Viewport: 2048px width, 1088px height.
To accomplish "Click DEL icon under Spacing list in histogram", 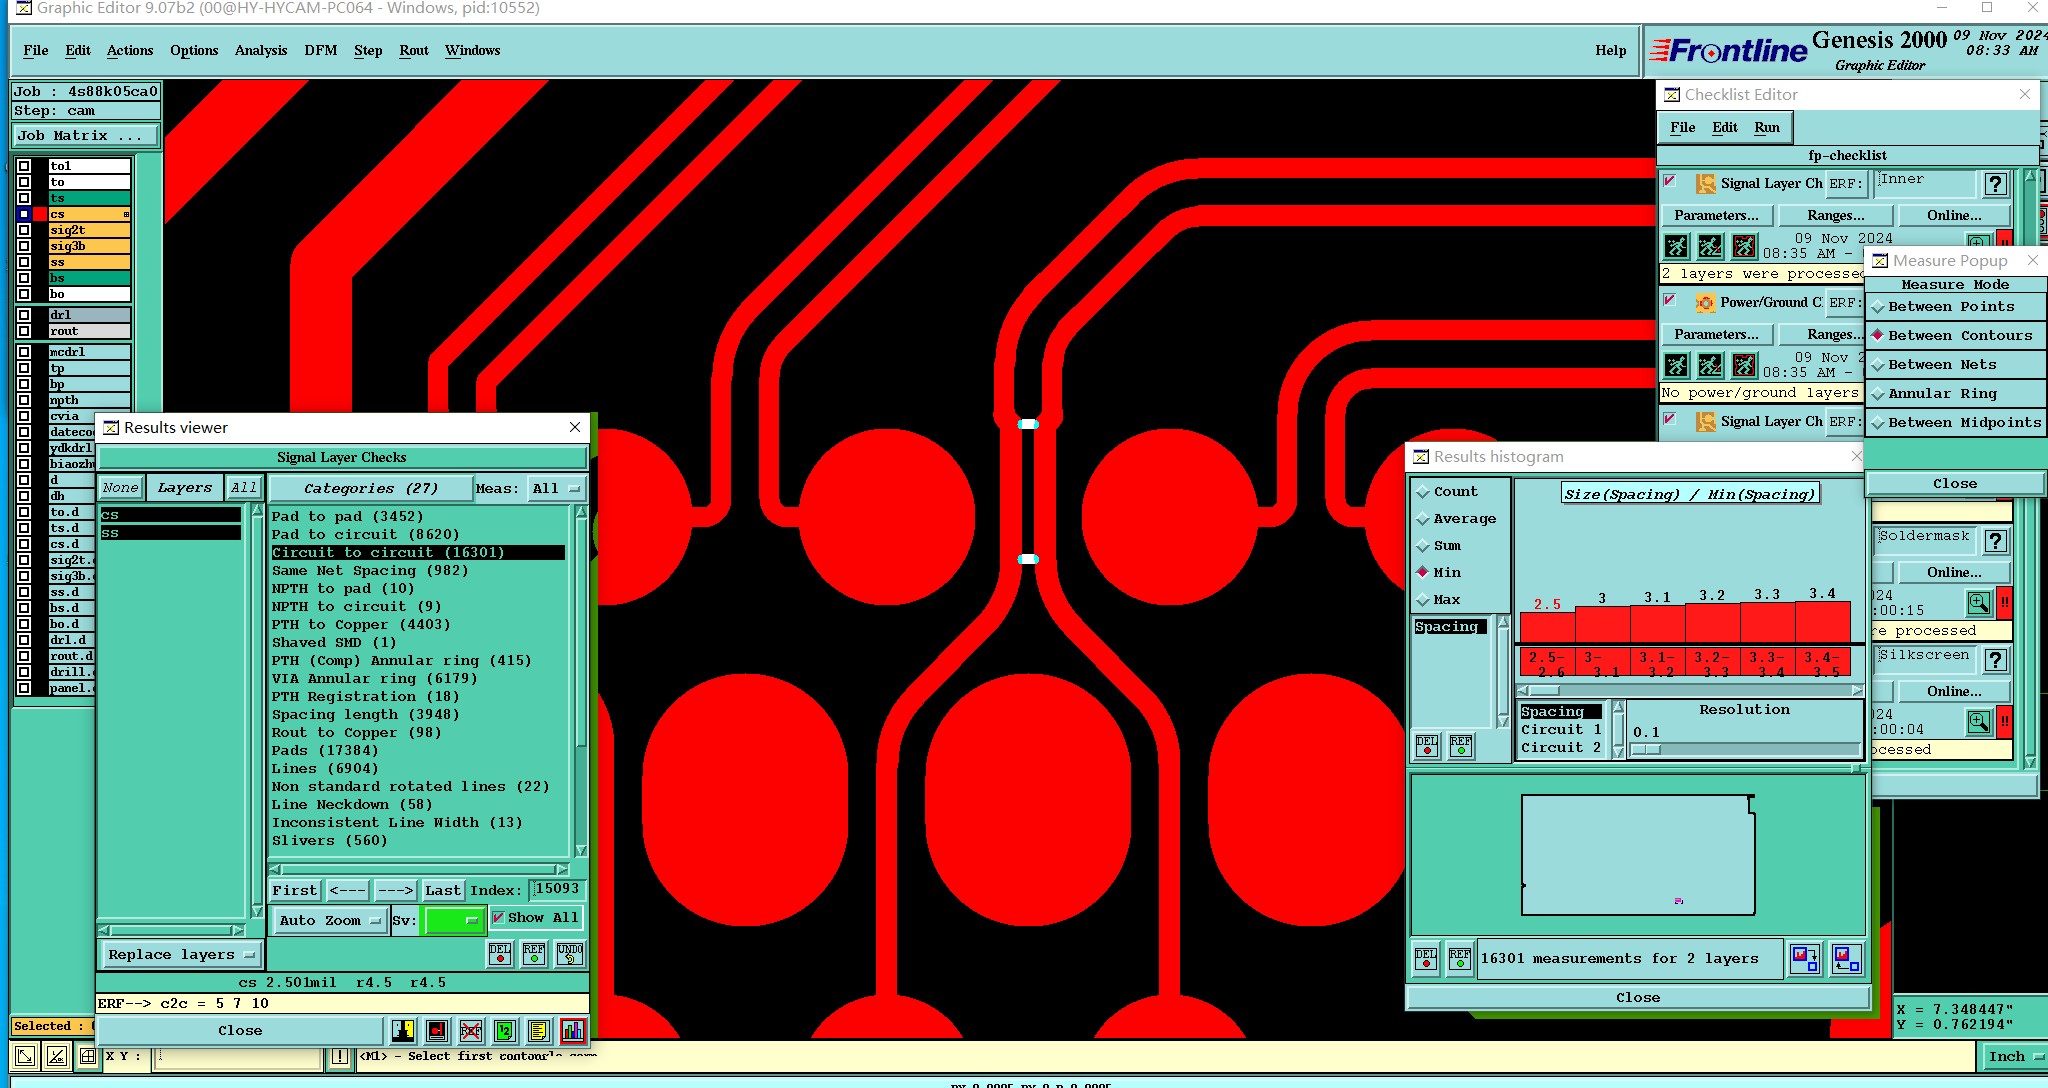I will click(1427, 745).
